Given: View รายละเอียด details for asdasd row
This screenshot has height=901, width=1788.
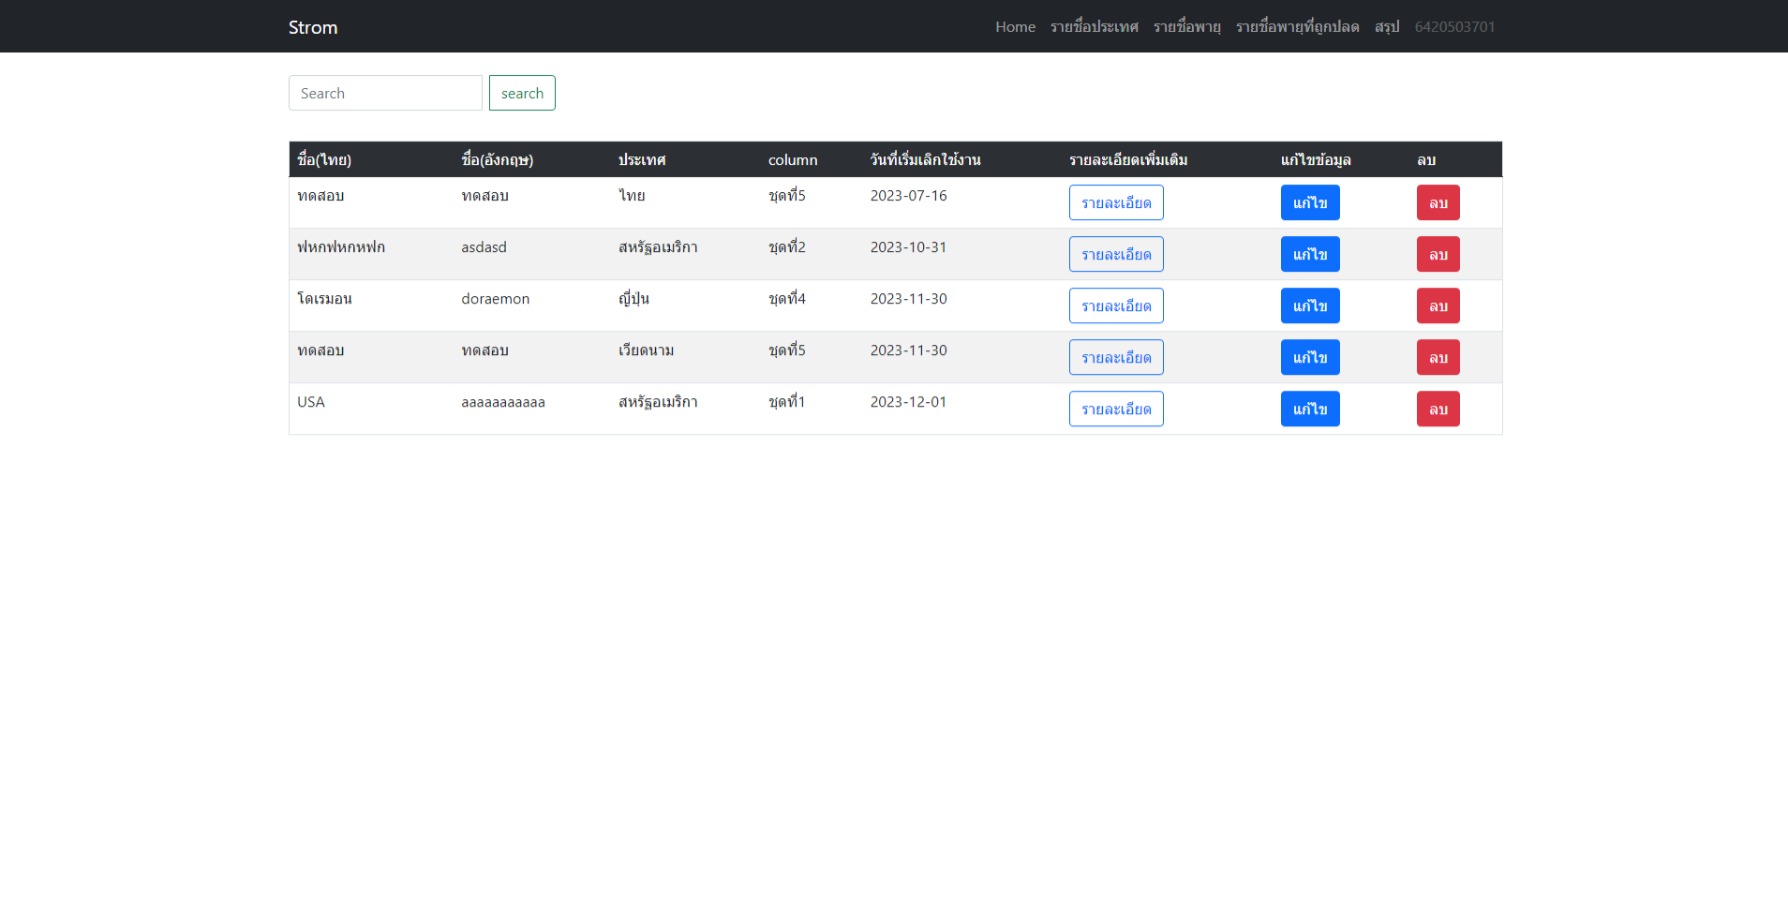Looking at the screenshot, I should pyautogui.click(x=1116, y=253).
